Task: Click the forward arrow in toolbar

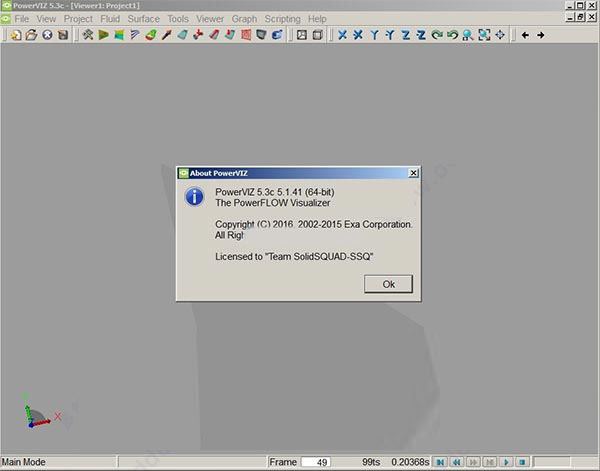Action: [x=541, y=35]
